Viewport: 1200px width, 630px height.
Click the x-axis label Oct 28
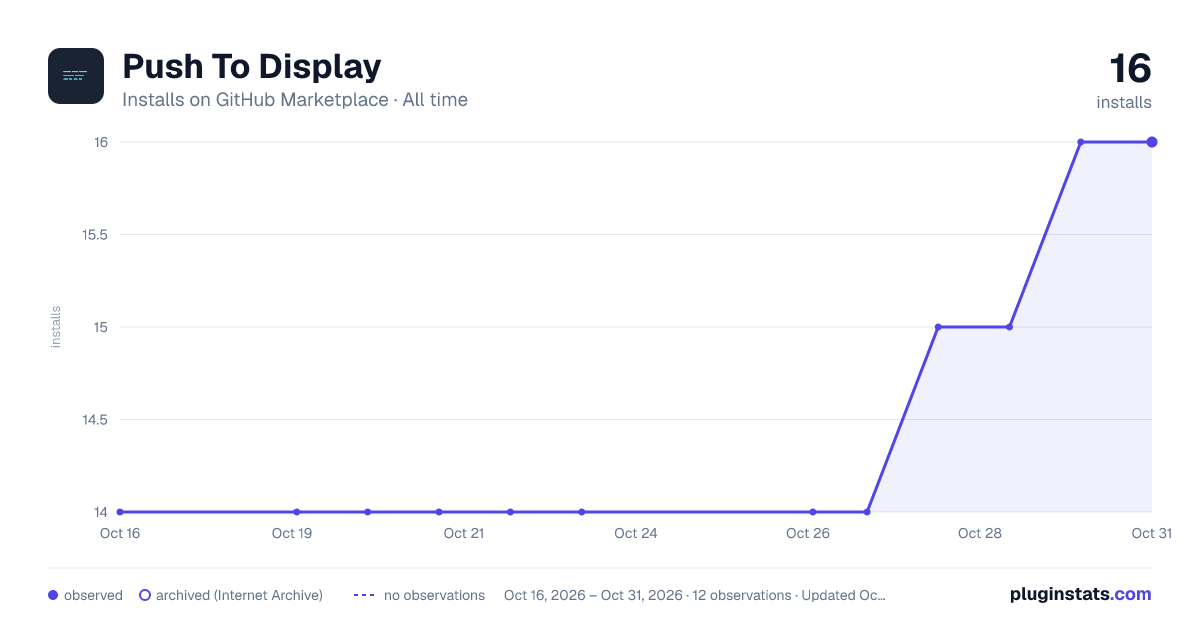click(x=980, y=533)
